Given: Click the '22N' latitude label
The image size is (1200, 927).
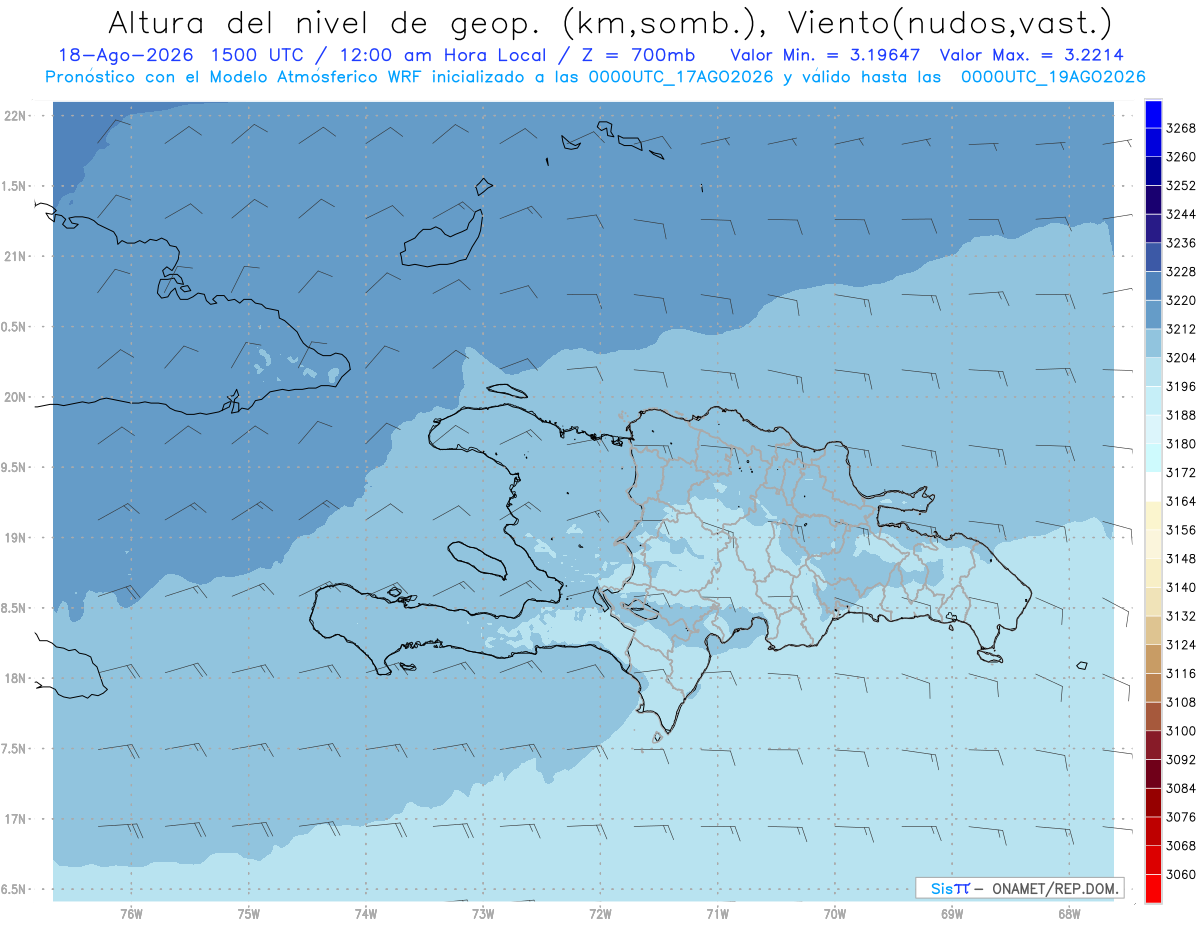Looking at the screenshot, I should point(14,116).
